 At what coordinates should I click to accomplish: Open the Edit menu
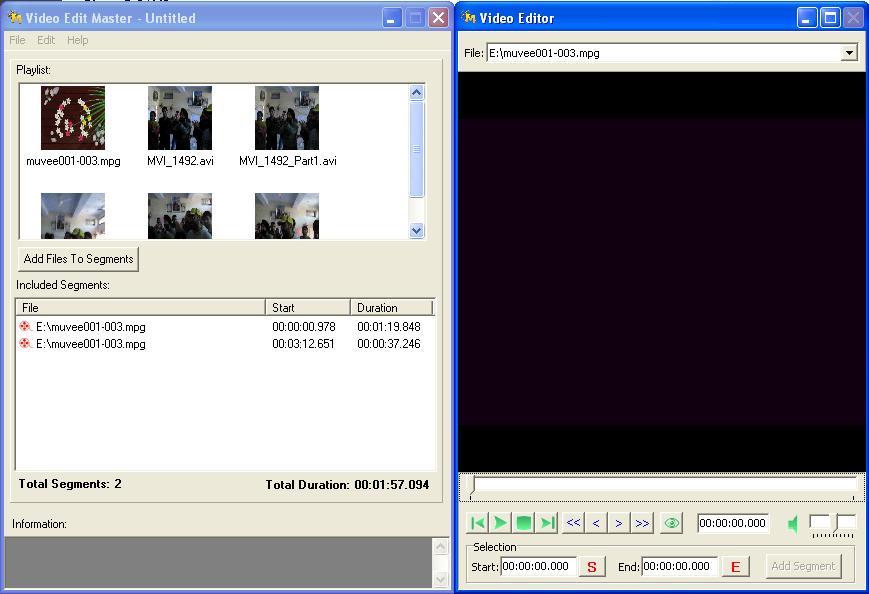pos(45,40)
